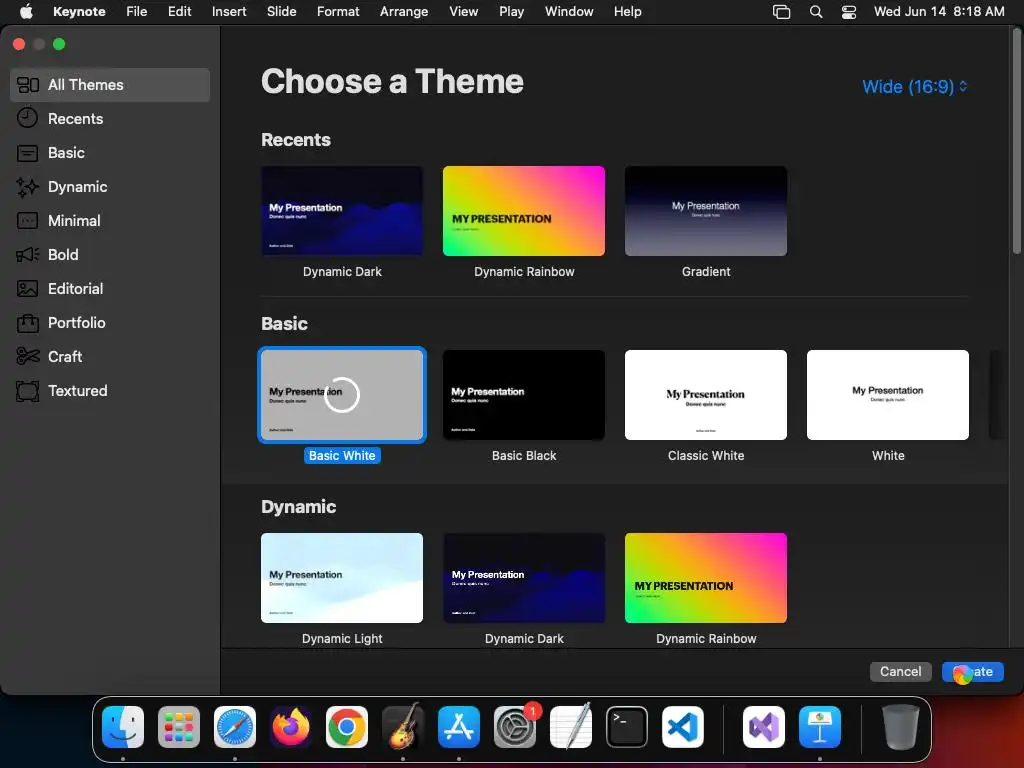
Task: Click the Basic White label text
Action: pos(342,455)
